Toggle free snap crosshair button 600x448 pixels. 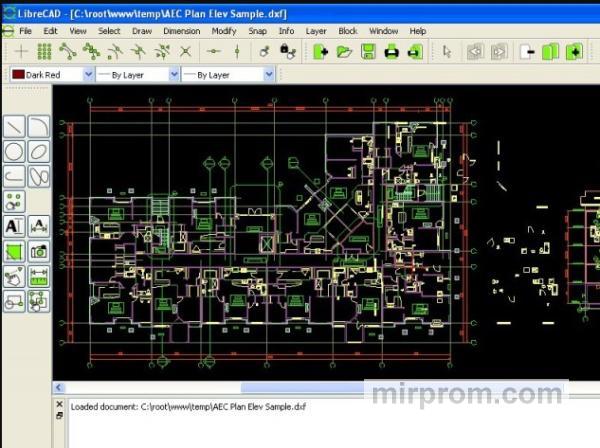(x=20, y=51)
